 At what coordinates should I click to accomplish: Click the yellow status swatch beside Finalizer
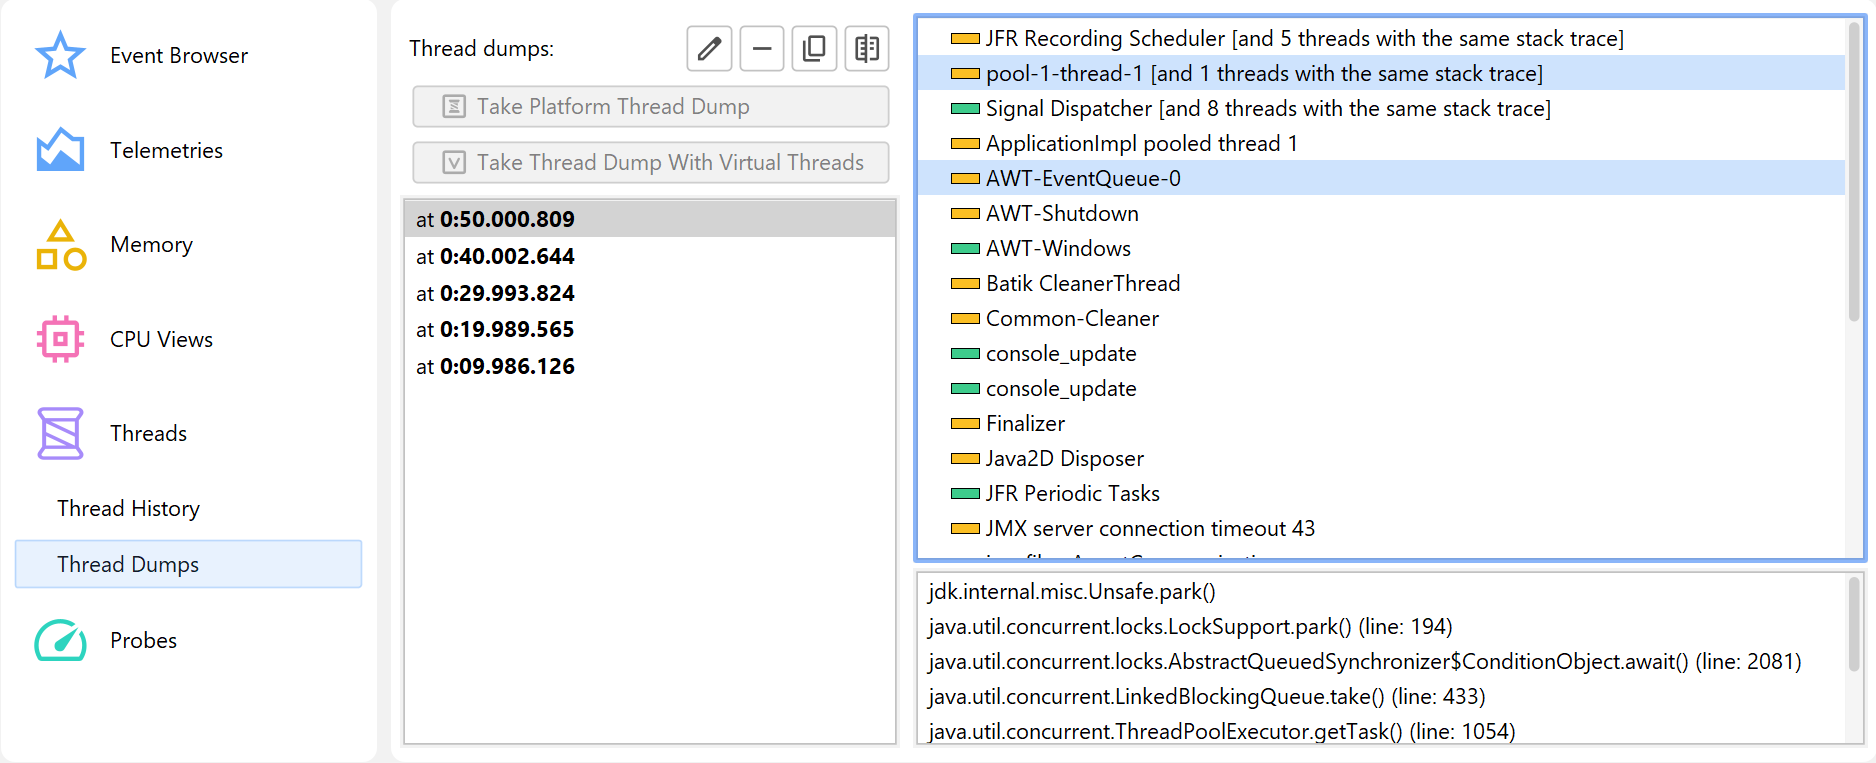(965, 424)
